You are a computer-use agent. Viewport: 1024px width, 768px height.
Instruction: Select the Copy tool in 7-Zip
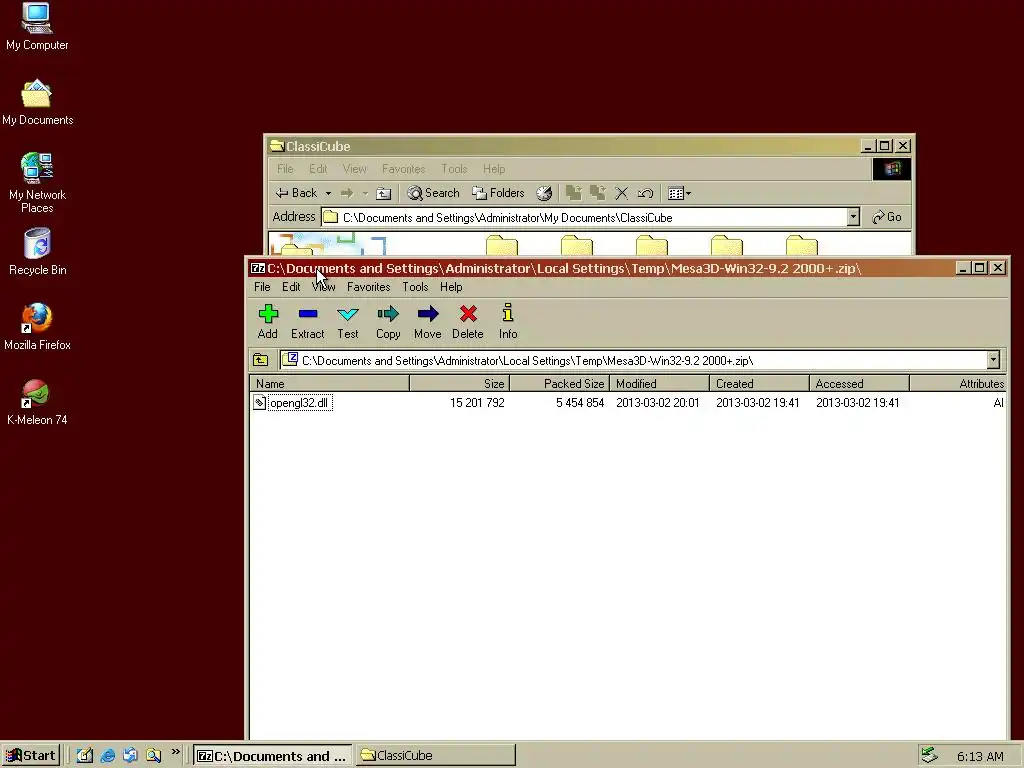pyautogui.click(x=388, y=321)
